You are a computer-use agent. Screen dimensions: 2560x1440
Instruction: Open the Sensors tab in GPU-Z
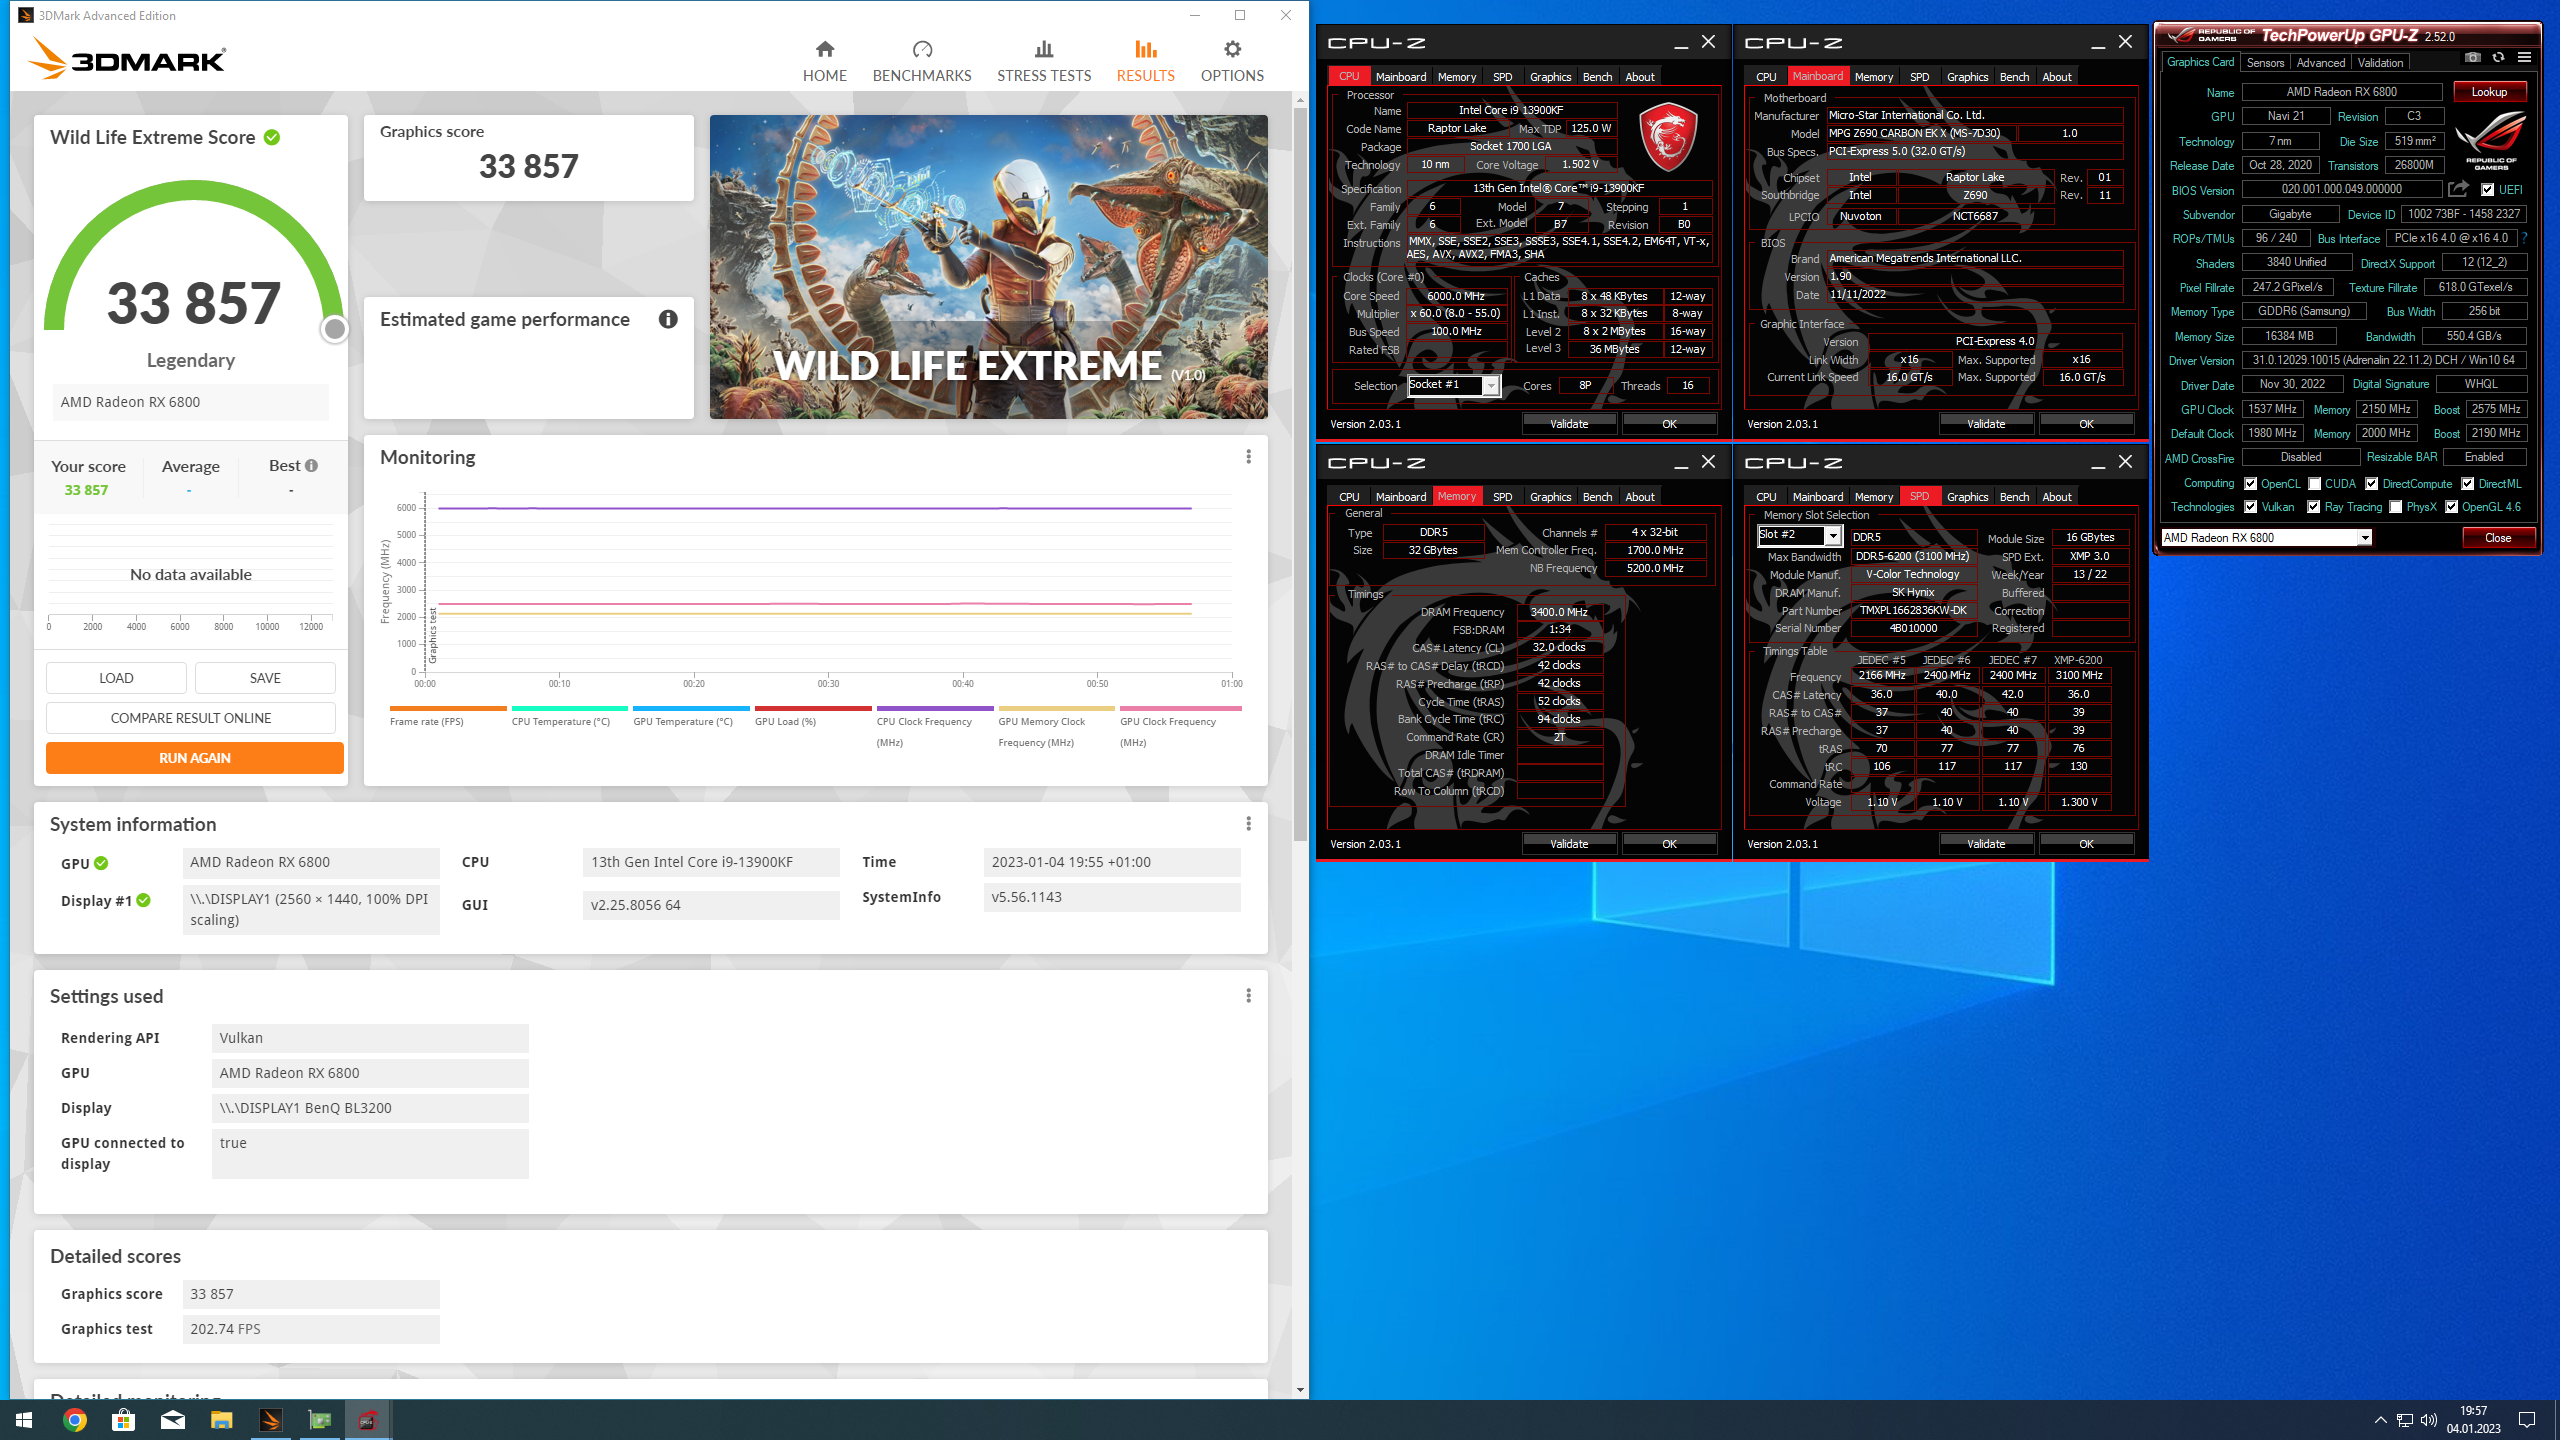point(2265,63)
